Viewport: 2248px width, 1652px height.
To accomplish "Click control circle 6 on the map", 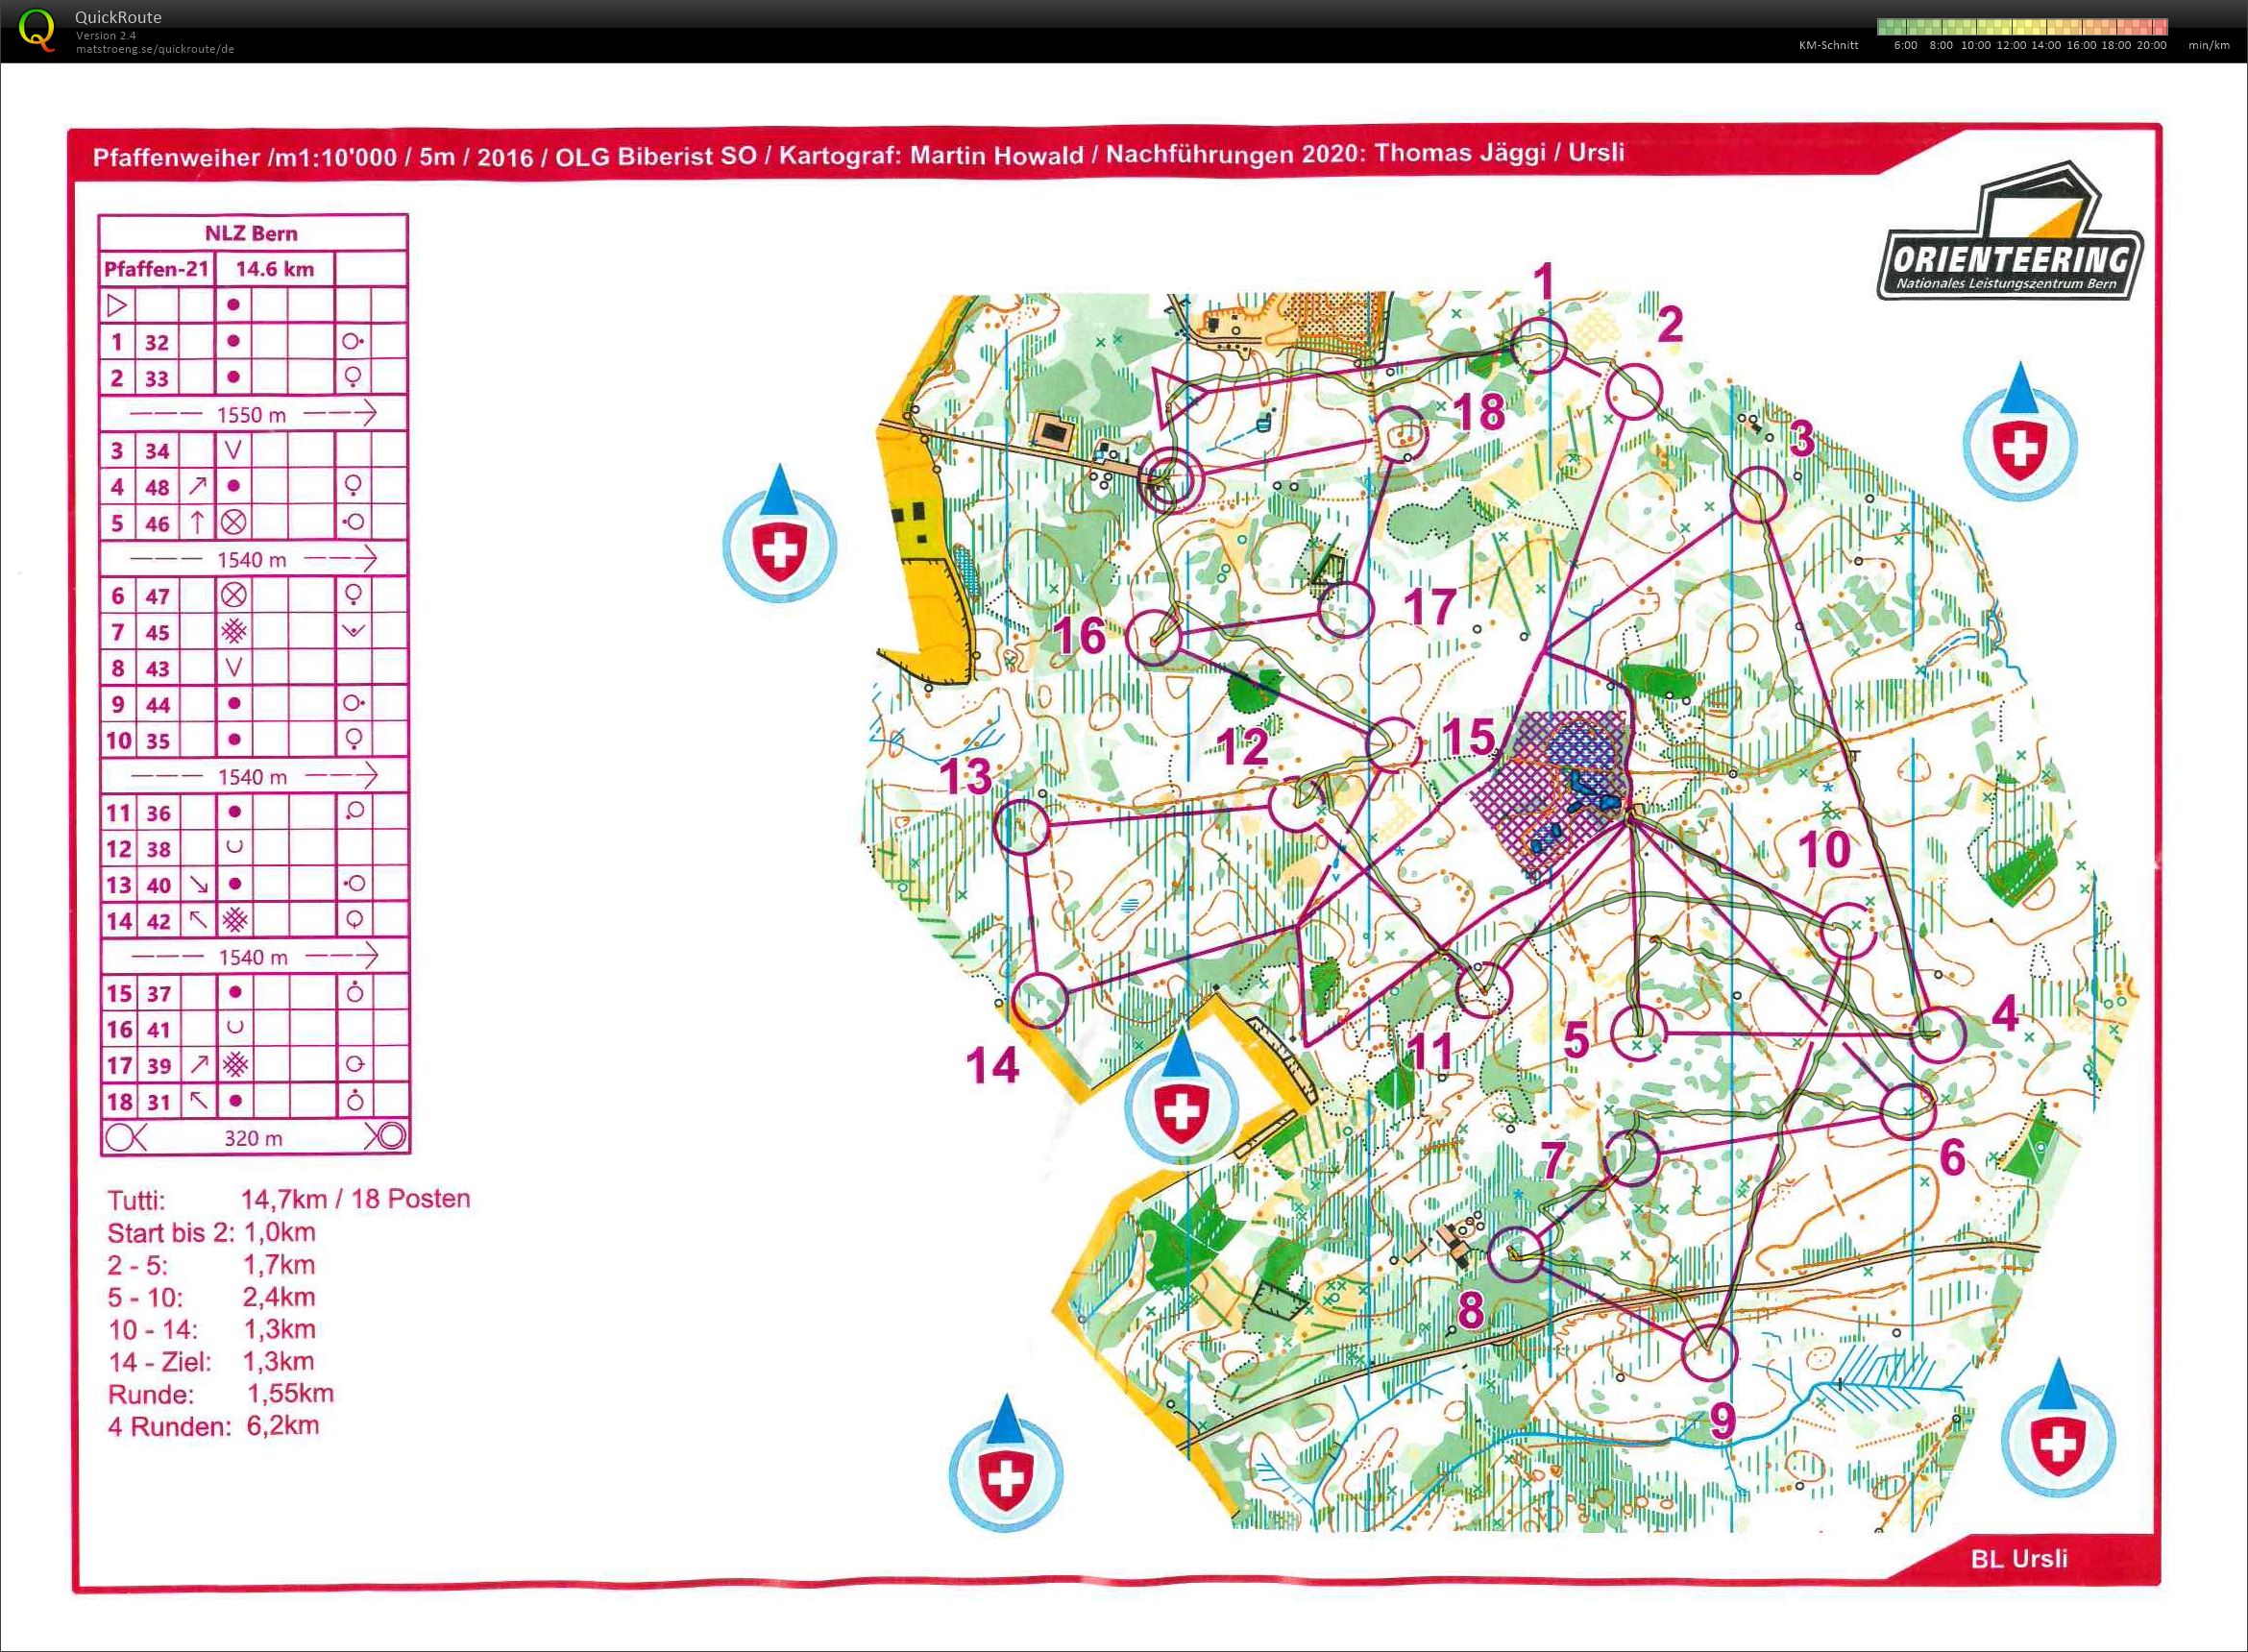I will (x=1908, y=1112).
